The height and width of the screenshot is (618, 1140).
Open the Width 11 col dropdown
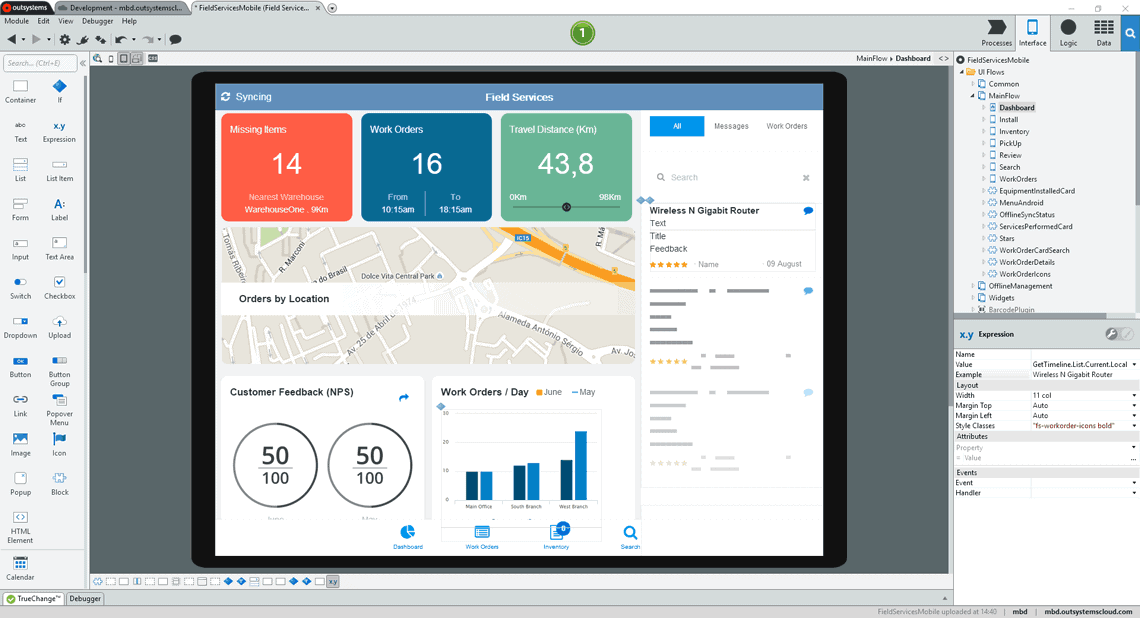[1084, 396]
